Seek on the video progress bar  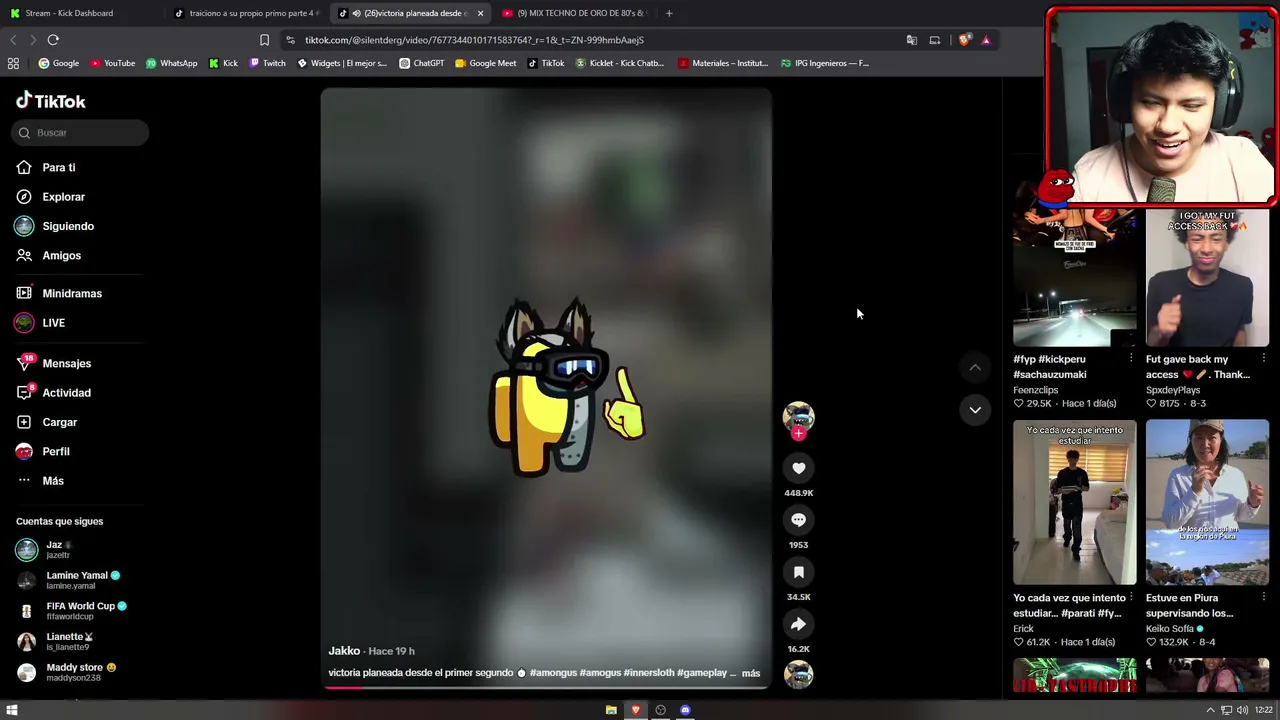546,687
